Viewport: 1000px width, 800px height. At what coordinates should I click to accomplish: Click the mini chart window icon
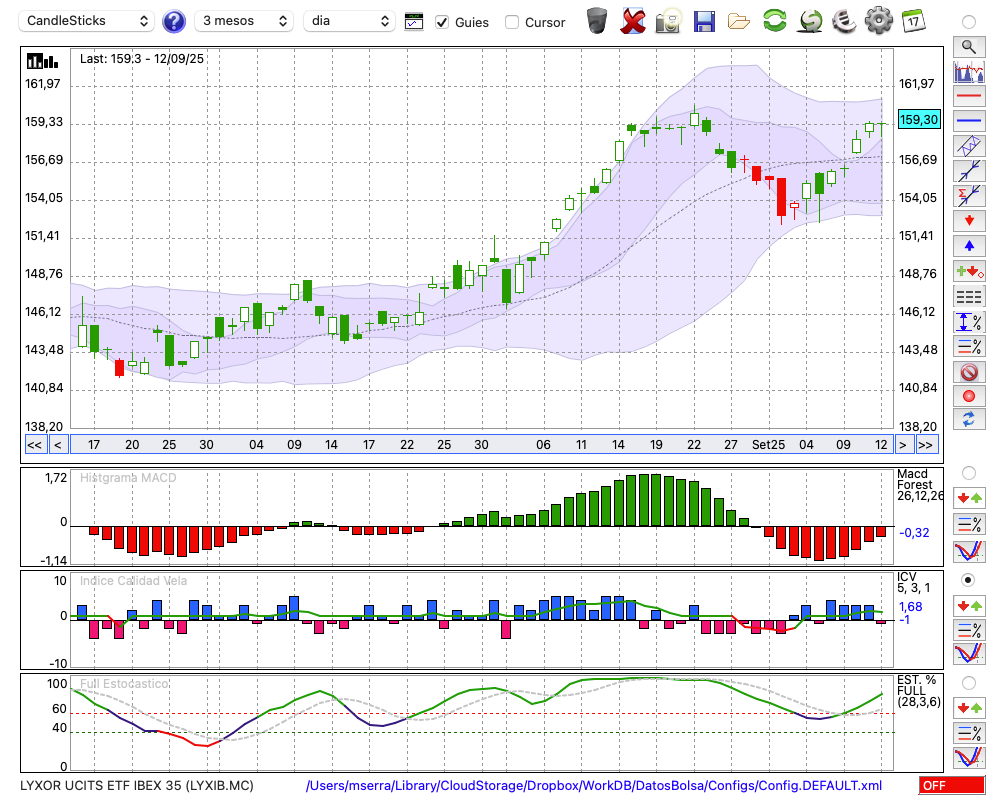(x=414, y=22)
